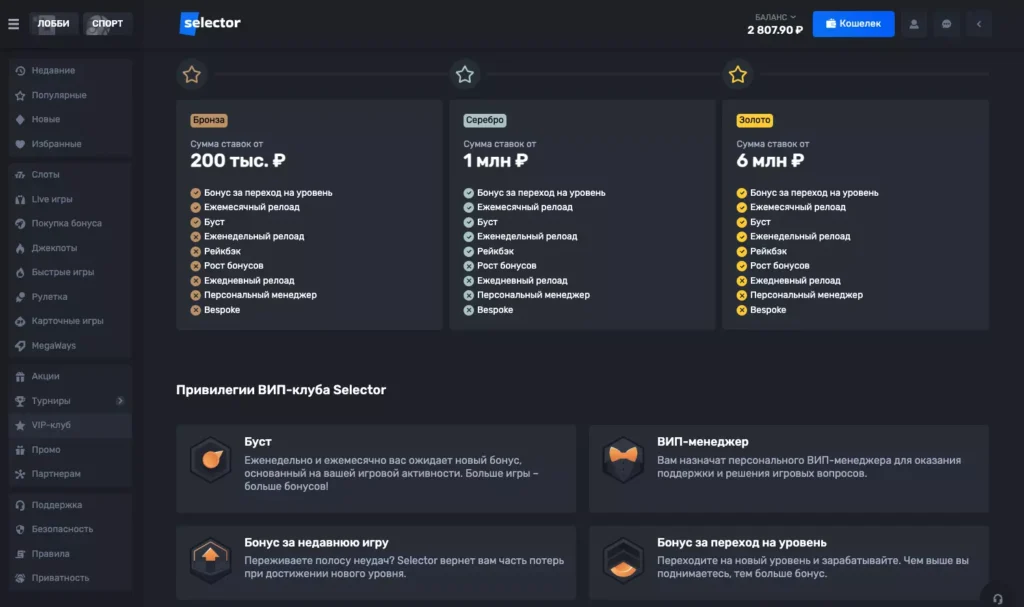Click the user profile icon

[913, 24]
